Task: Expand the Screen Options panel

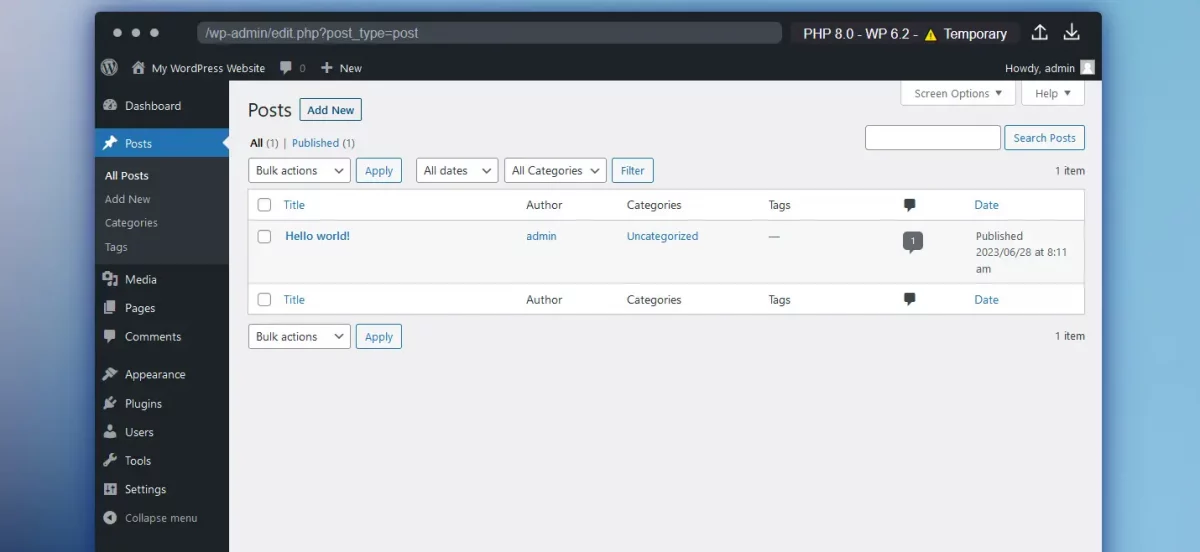Action: [x=958, y=93]
